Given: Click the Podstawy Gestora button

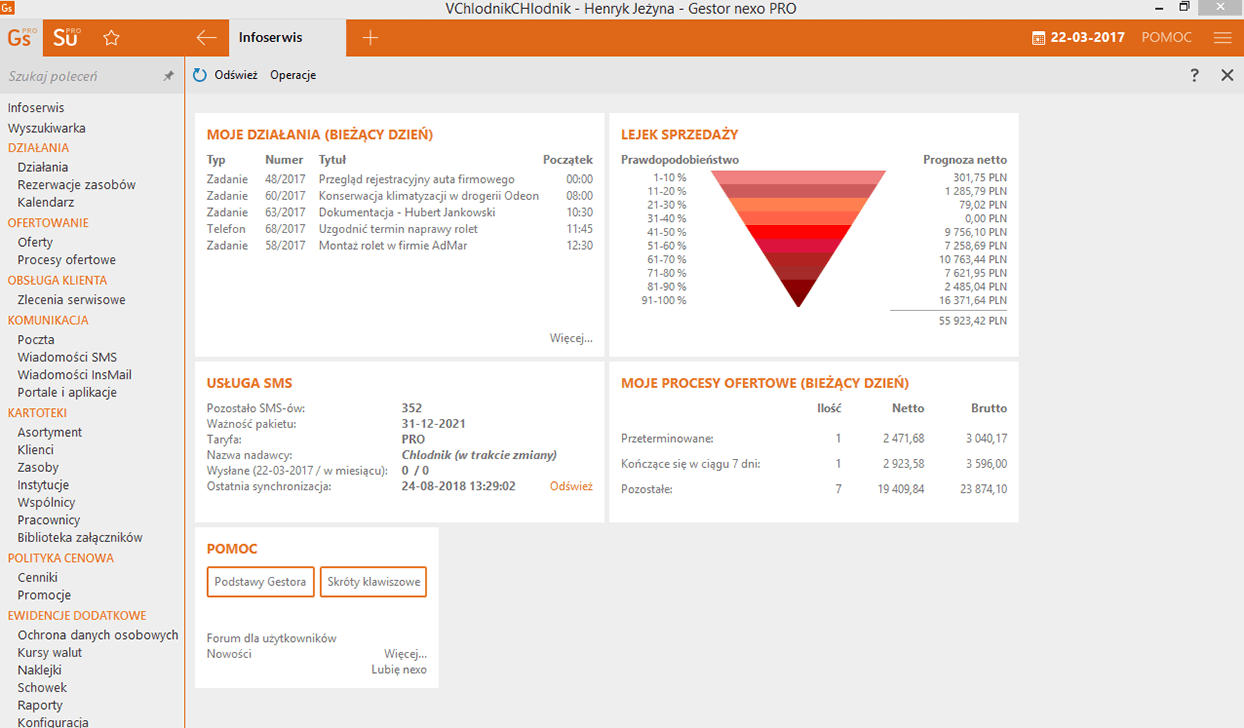Looking at the screenshot, I should point(260,582).
